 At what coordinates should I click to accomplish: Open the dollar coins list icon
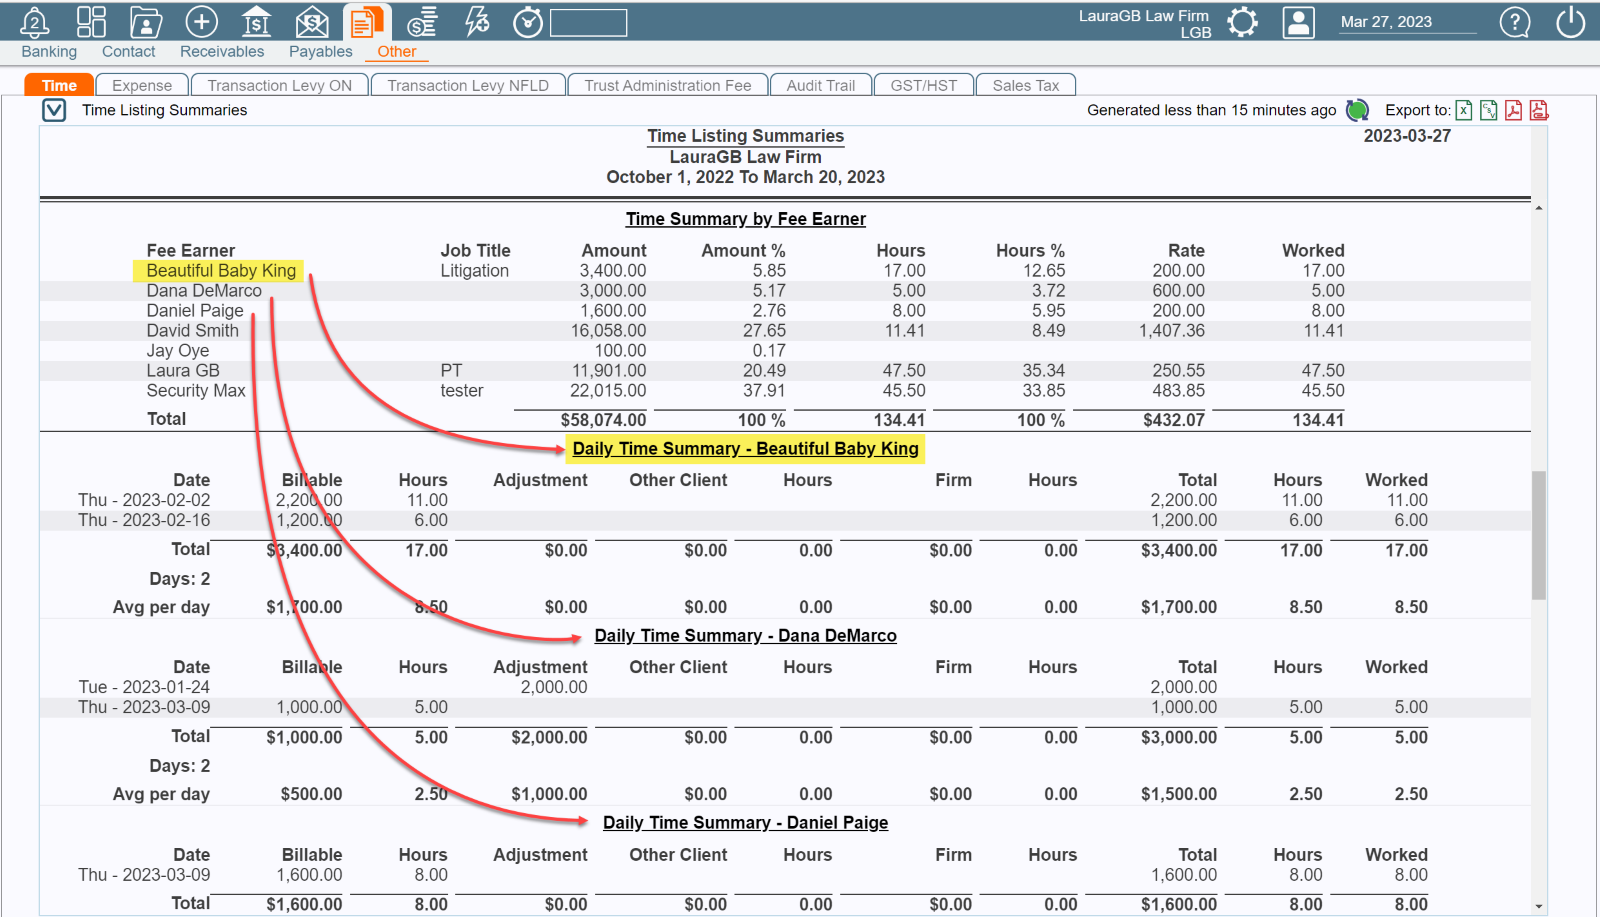[x=422, y=22]
